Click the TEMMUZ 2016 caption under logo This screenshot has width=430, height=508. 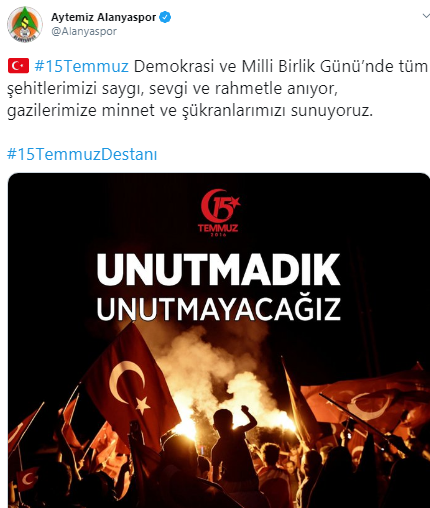click(x=218, y=230)
